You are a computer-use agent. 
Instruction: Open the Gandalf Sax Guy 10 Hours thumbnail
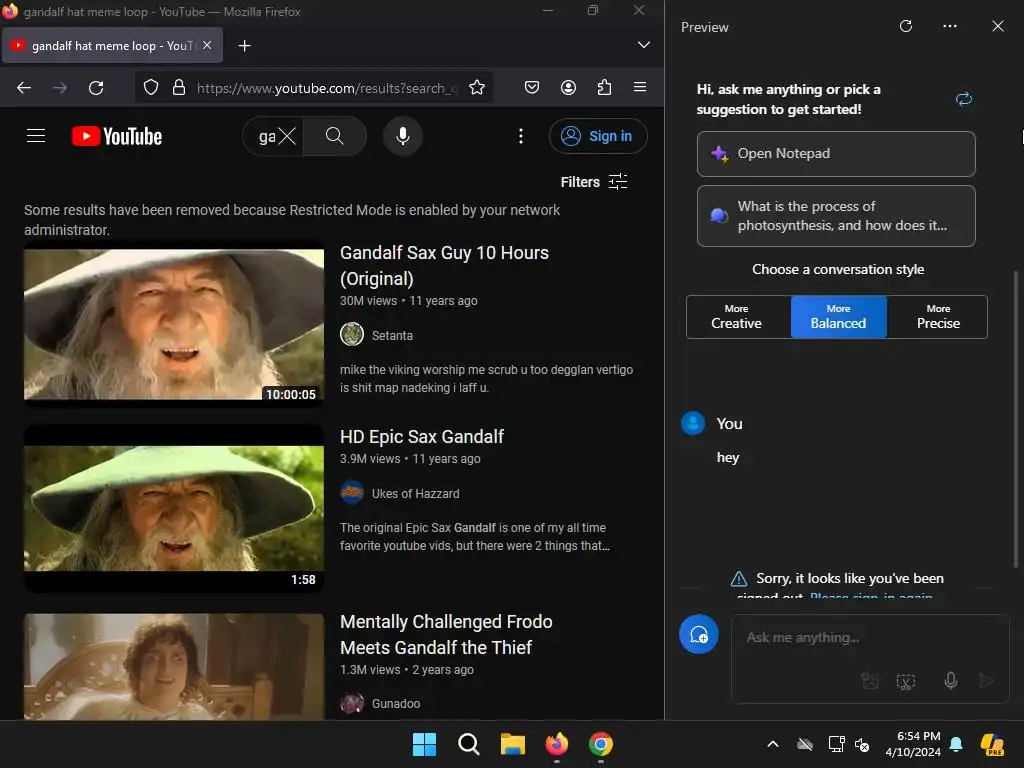(174, 325)
